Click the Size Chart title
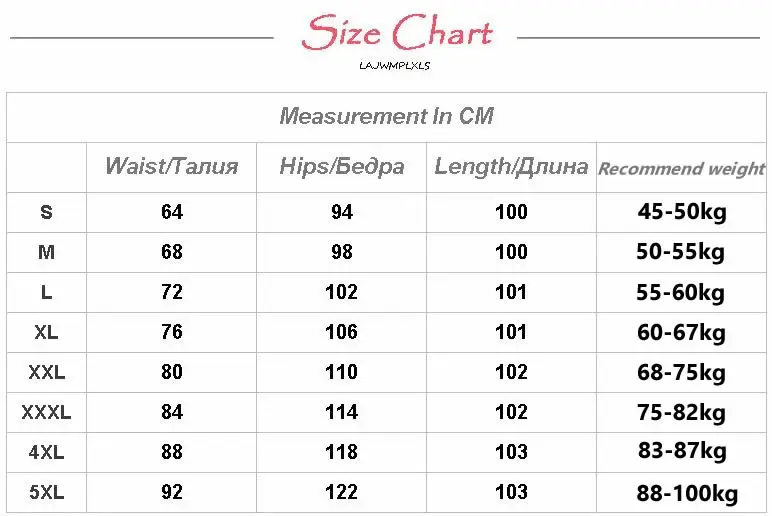This screenshot has width=772, height=516. coord(397,32)
